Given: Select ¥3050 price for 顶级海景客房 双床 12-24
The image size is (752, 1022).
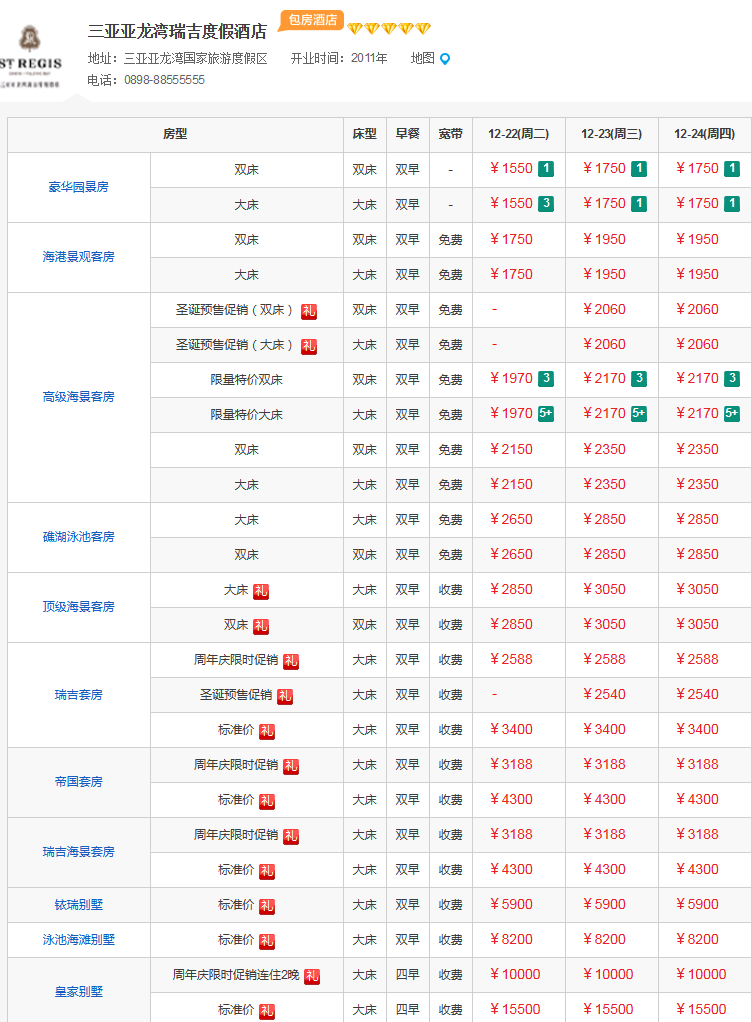Looking at the screenshot, I should click(697, 624).
